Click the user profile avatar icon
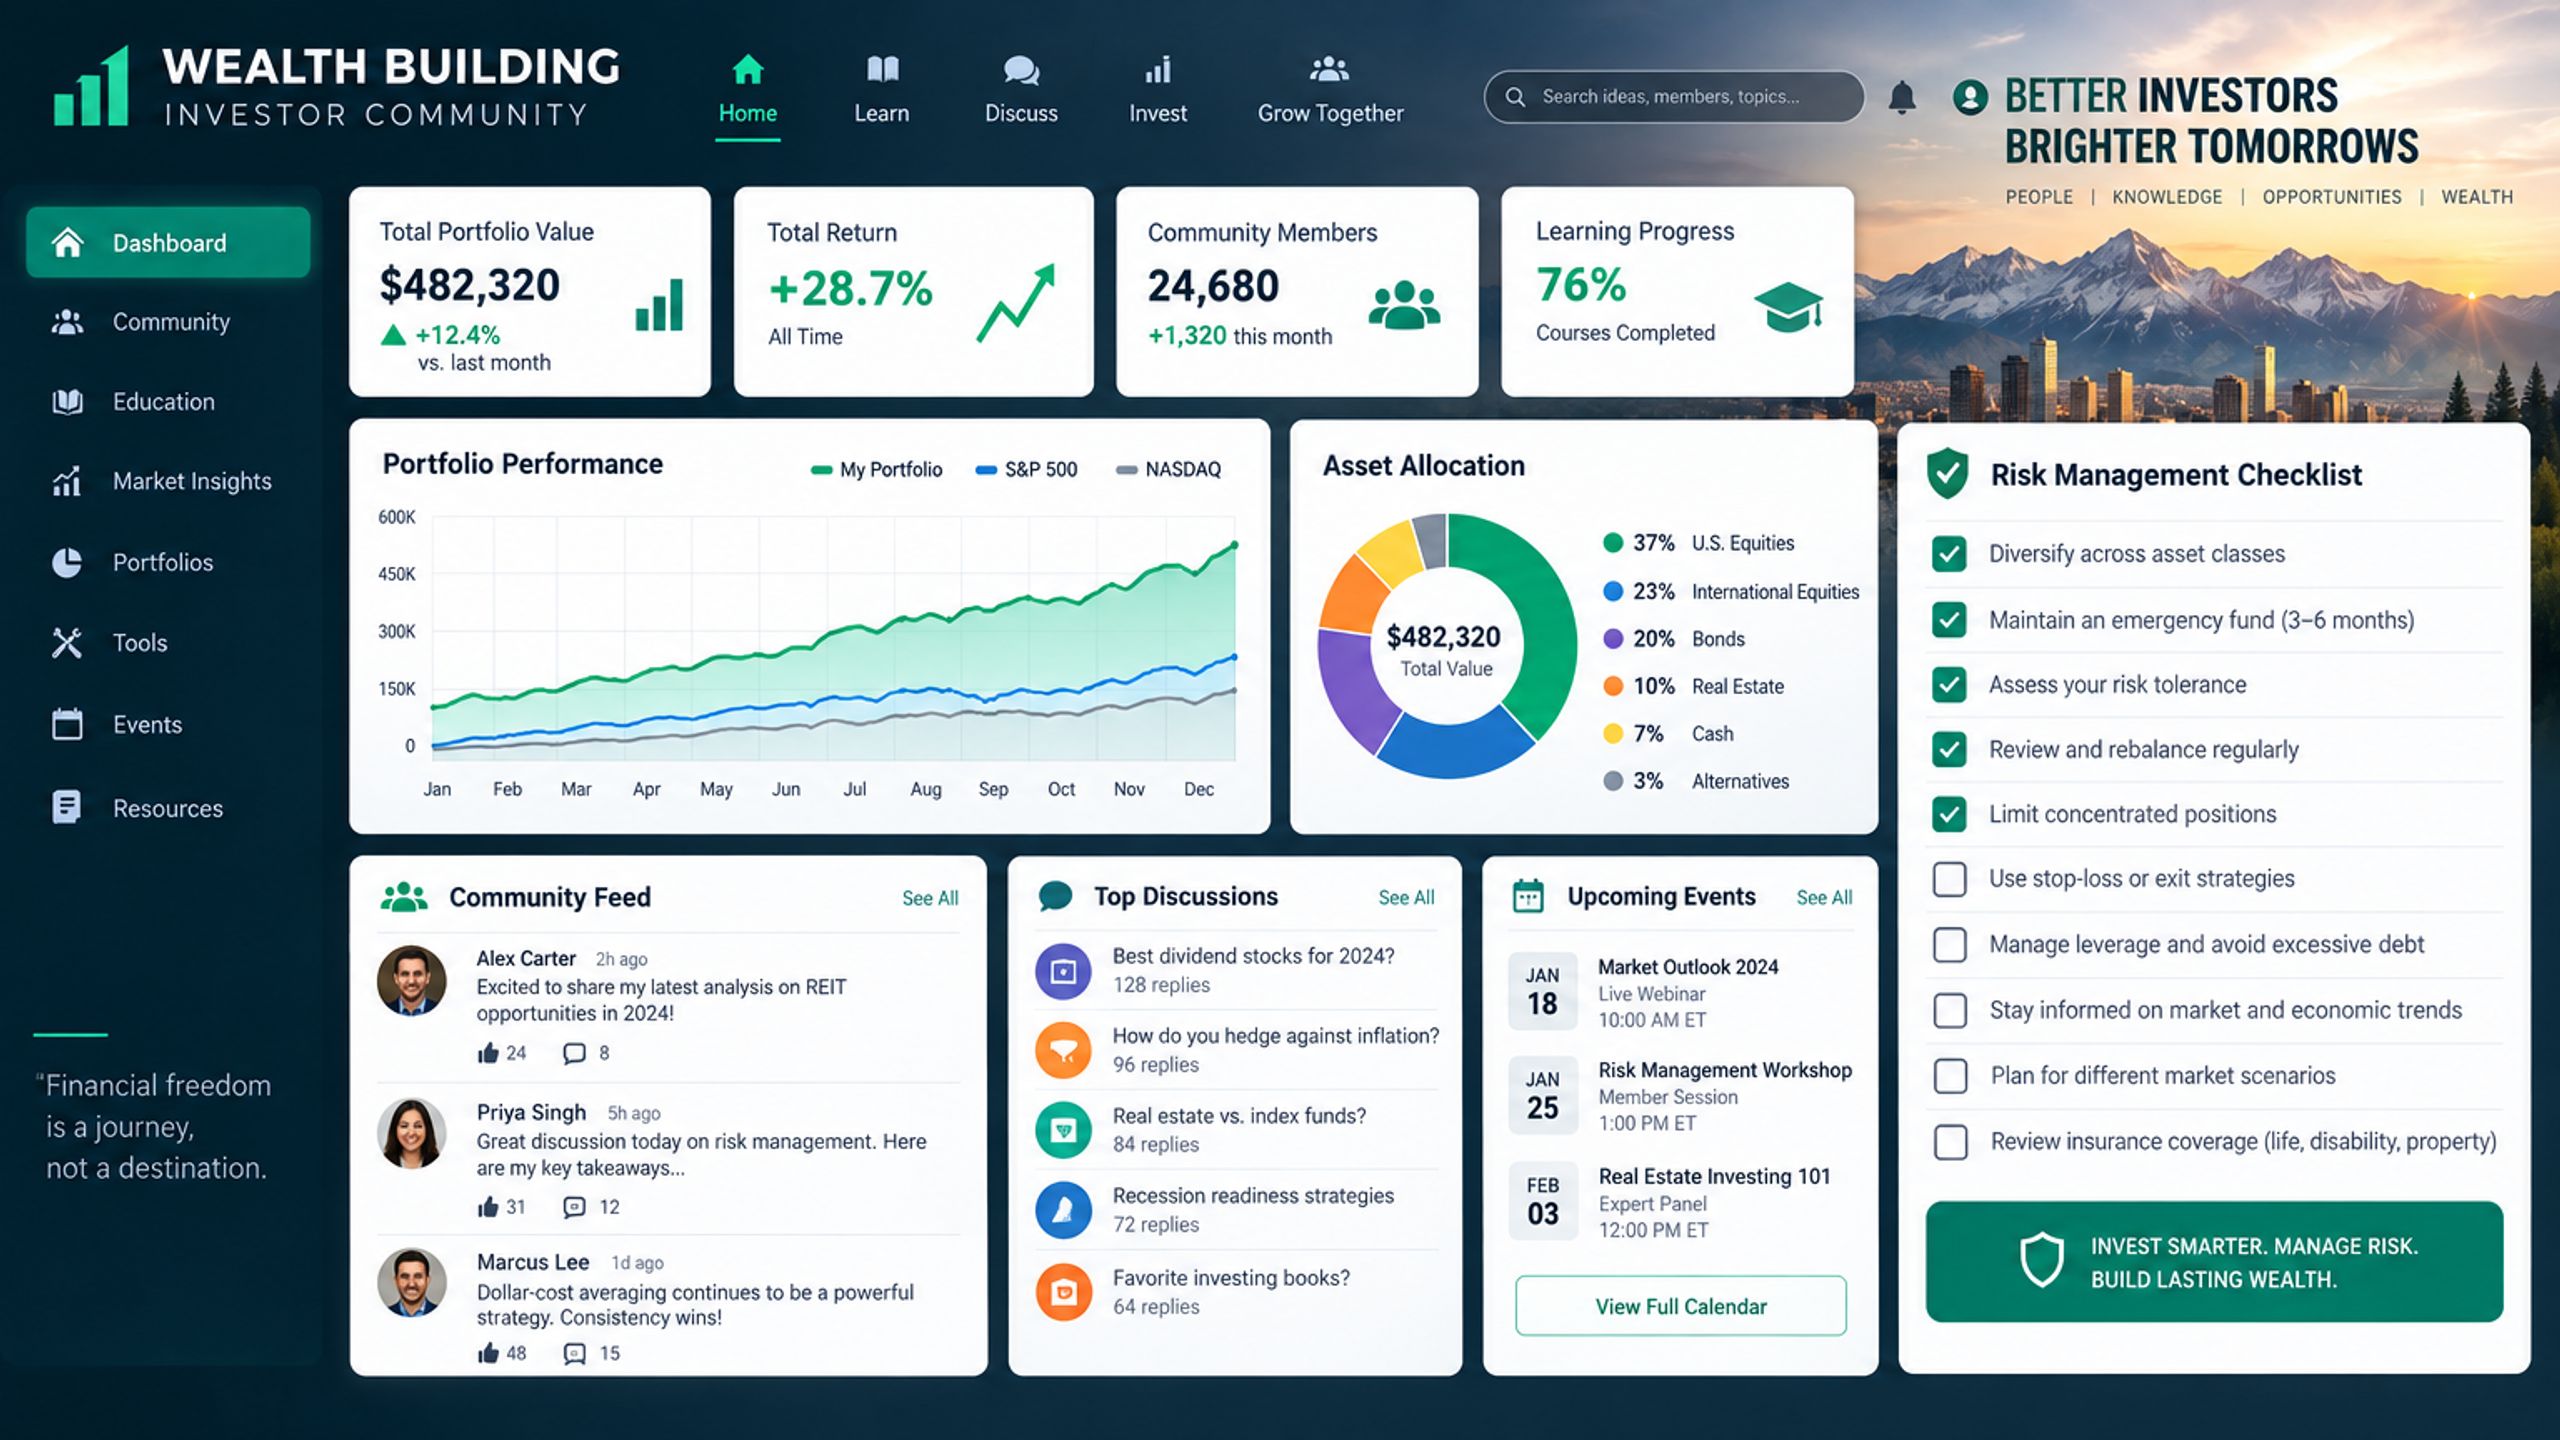Viewport: 2560px width, 1440px height. click(1970, 97)
